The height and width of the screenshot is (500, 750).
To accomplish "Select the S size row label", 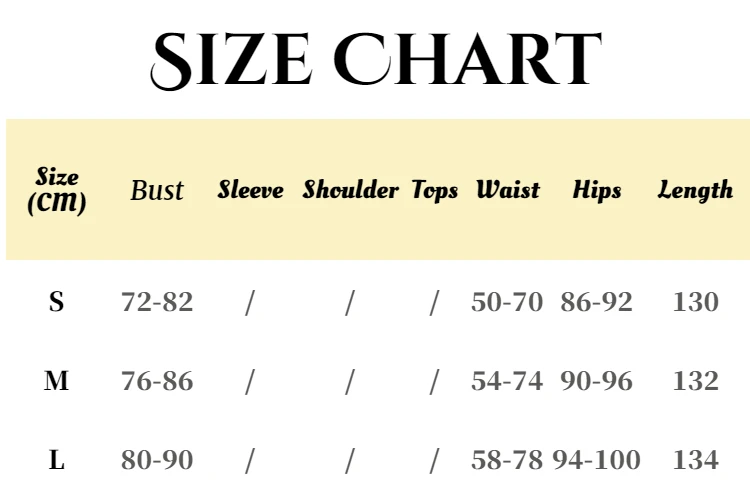I will [x=56, y=302].
